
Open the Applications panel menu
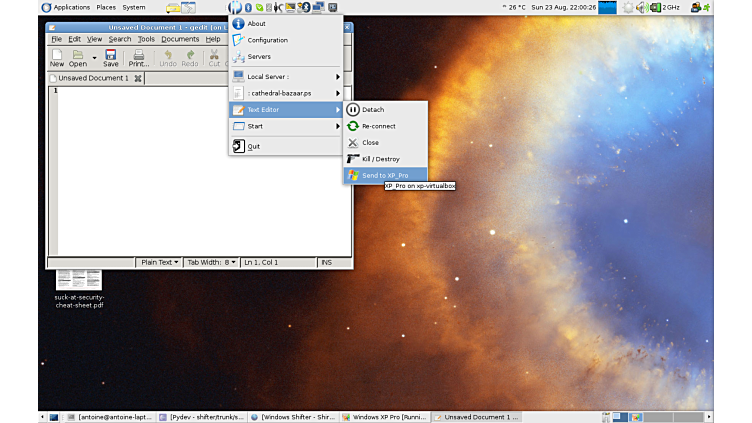click(x=71, y=7)
